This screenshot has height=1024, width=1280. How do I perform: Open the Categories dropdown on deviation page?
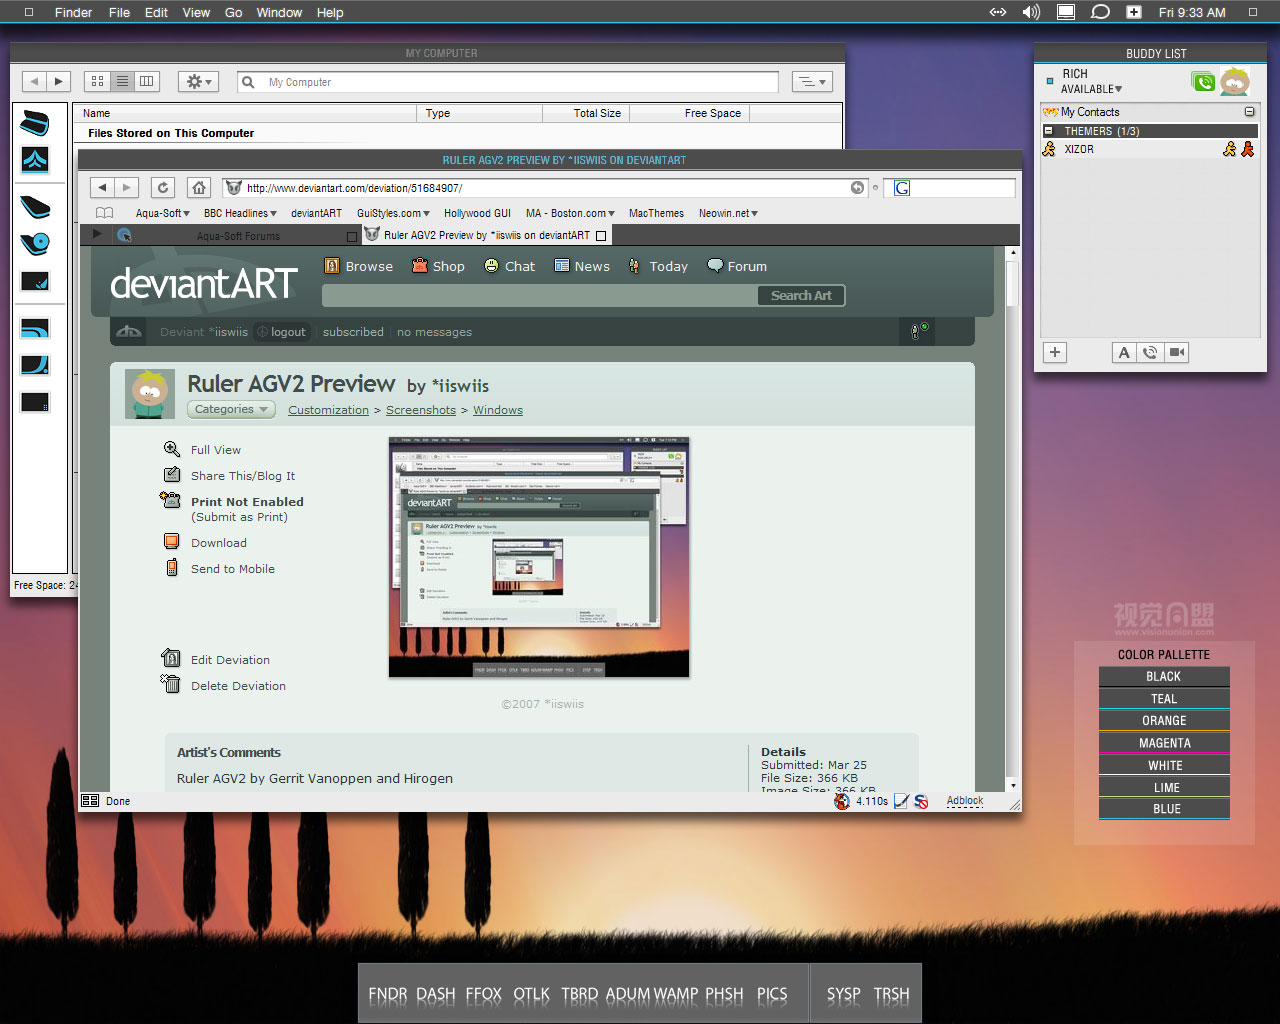coord(232,409)
